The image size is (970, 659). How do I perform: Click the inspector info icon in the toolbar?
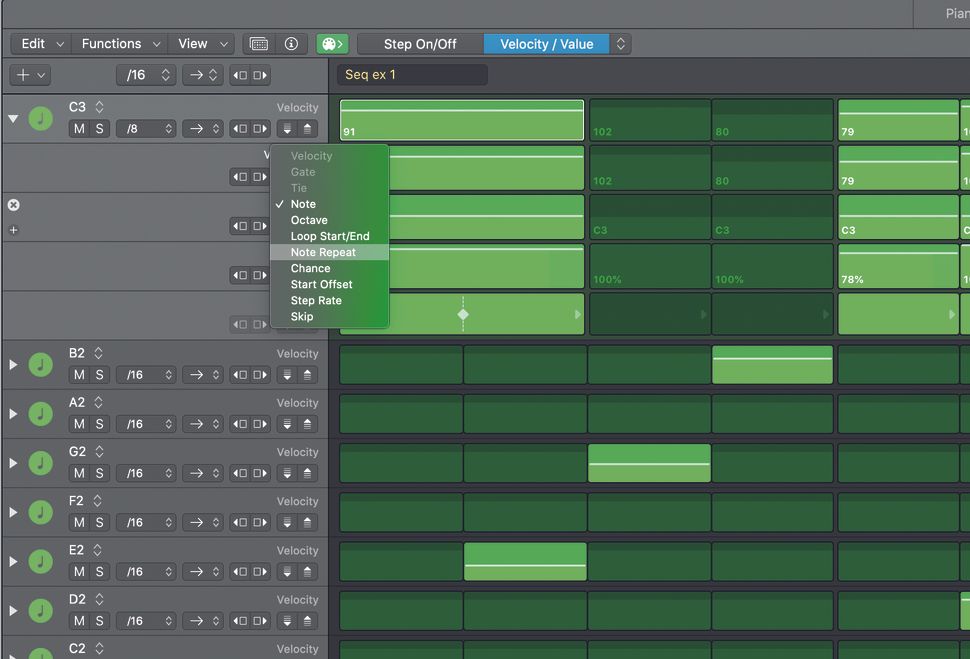291,44
